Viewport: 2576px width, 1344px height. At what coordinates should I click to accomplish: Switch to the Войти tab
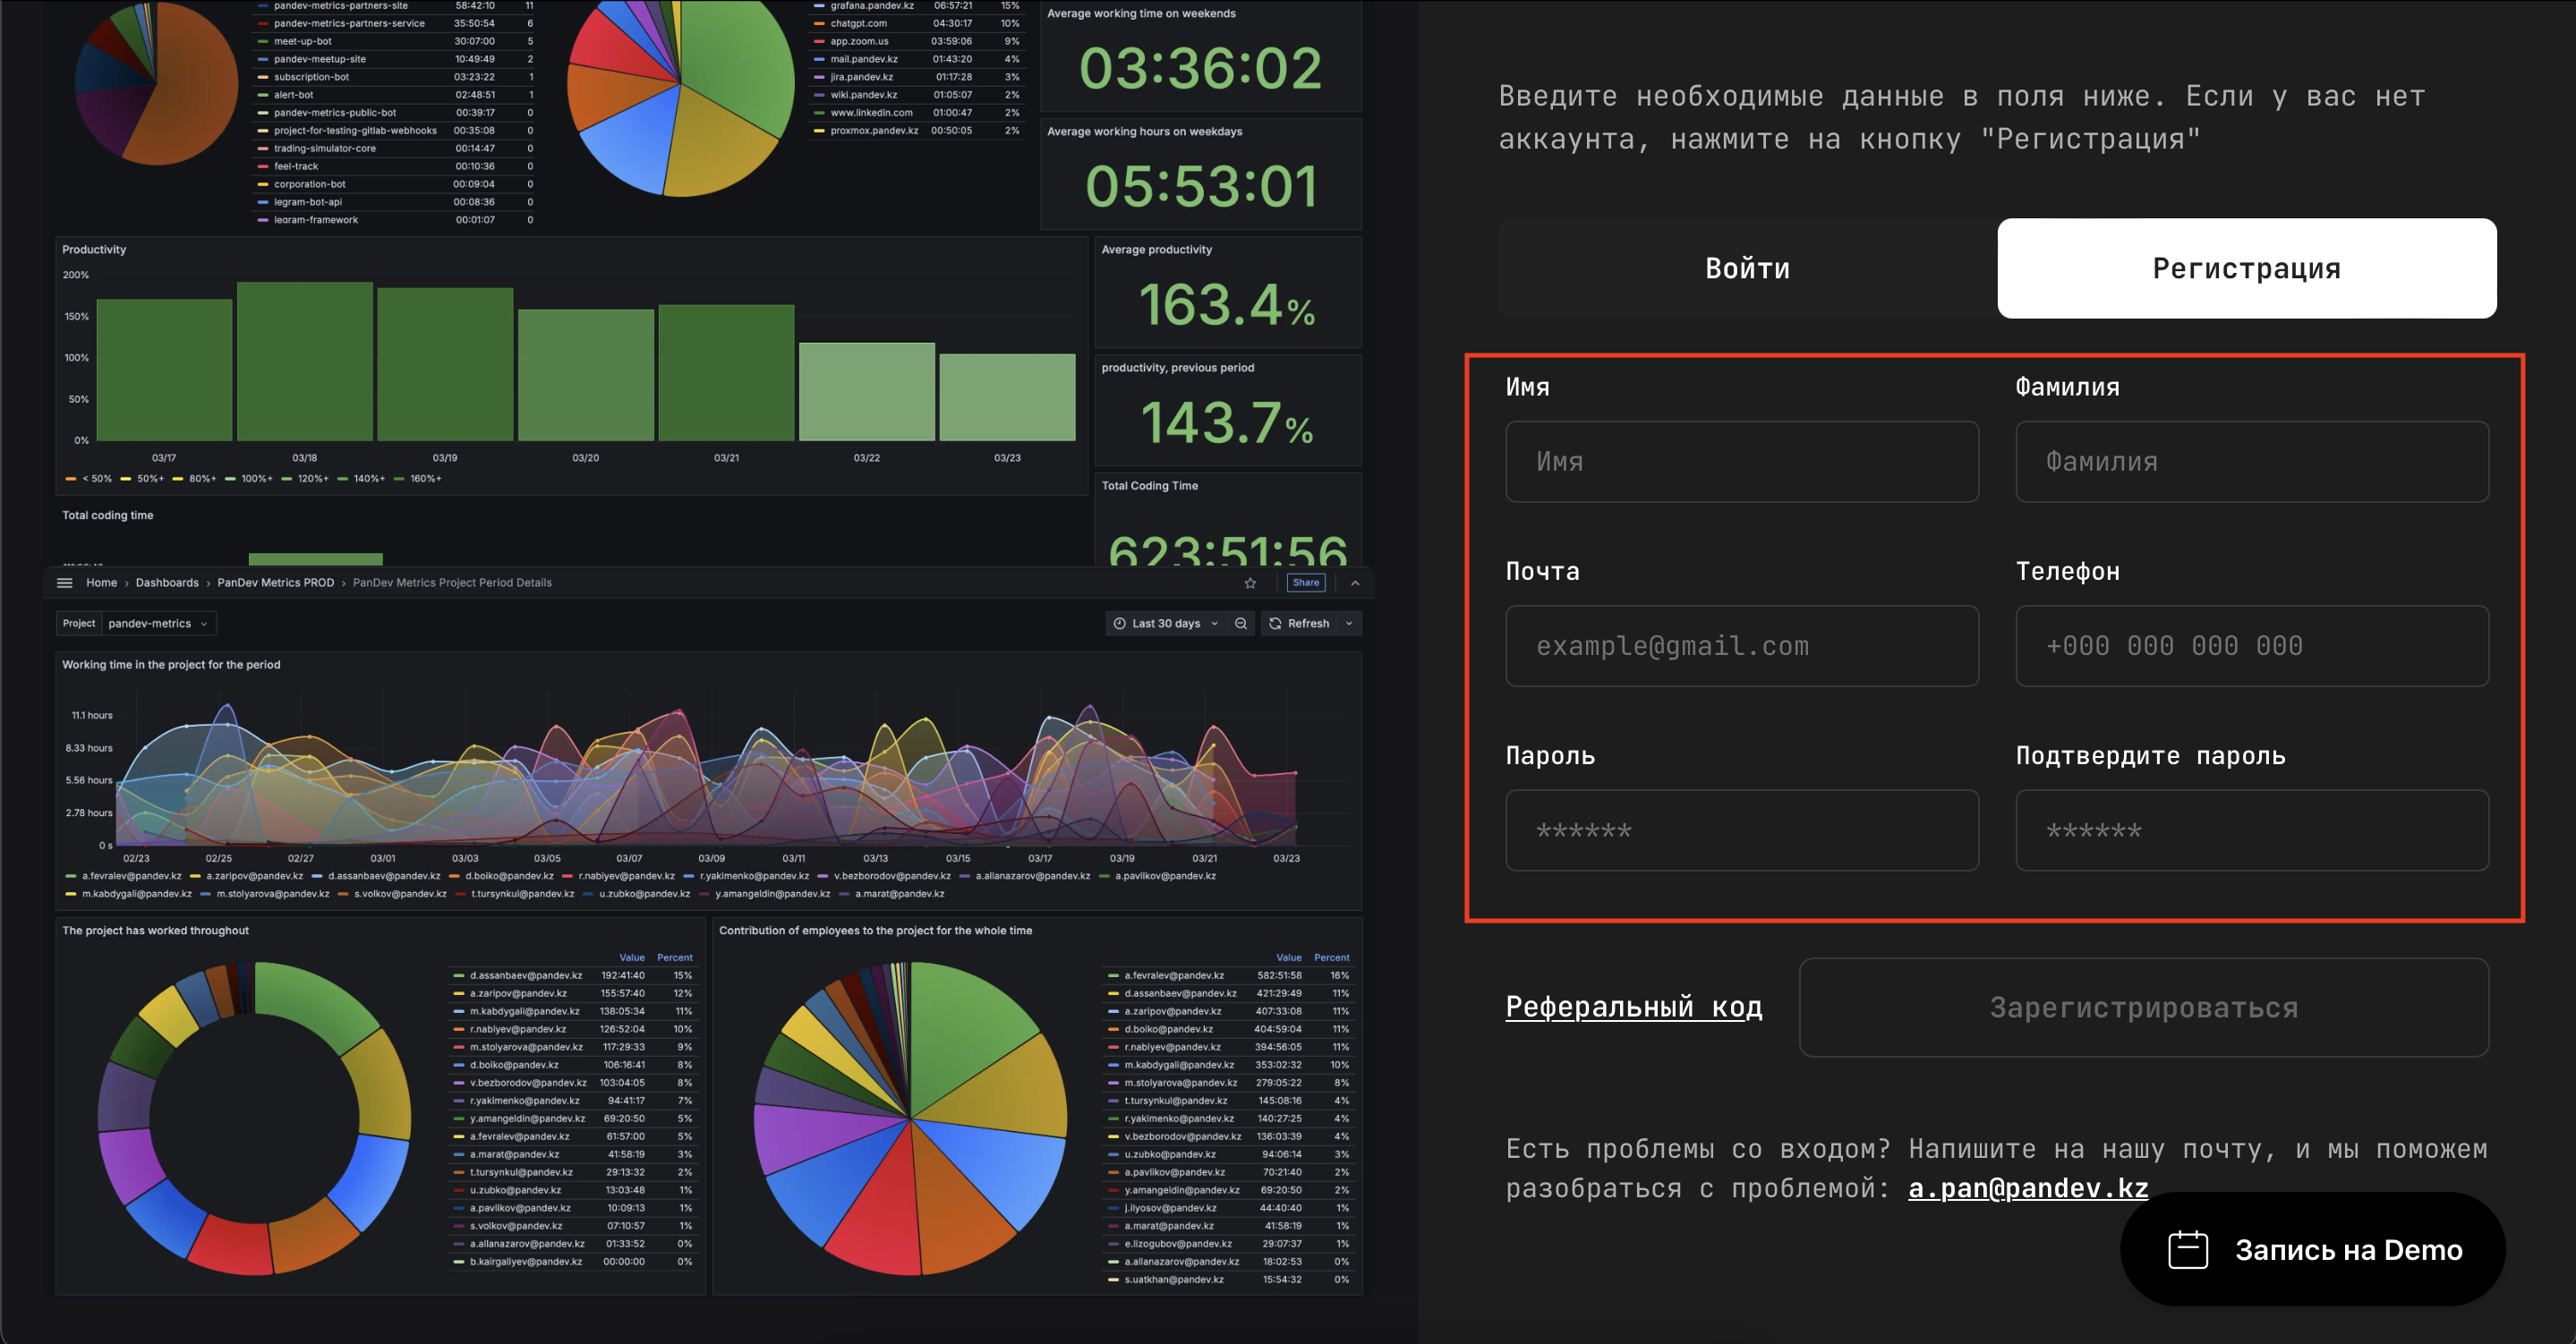coord(1747,268)
